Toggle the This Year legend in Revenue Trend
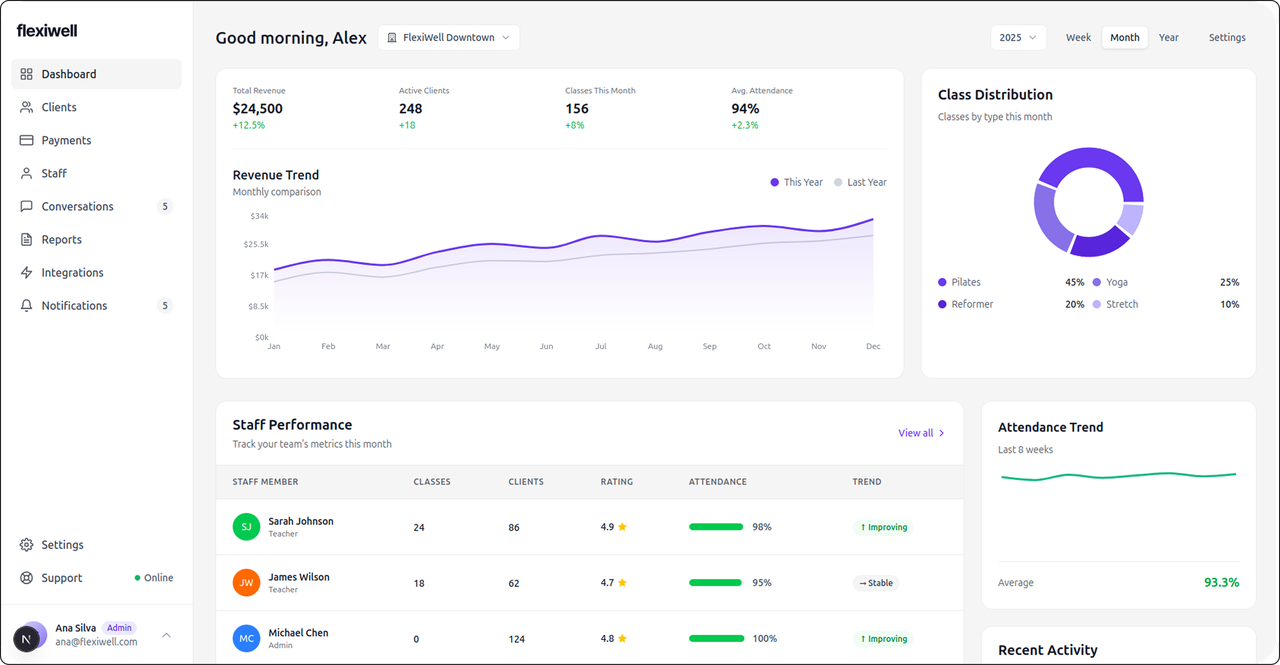1280x665 pixels. 796,182
